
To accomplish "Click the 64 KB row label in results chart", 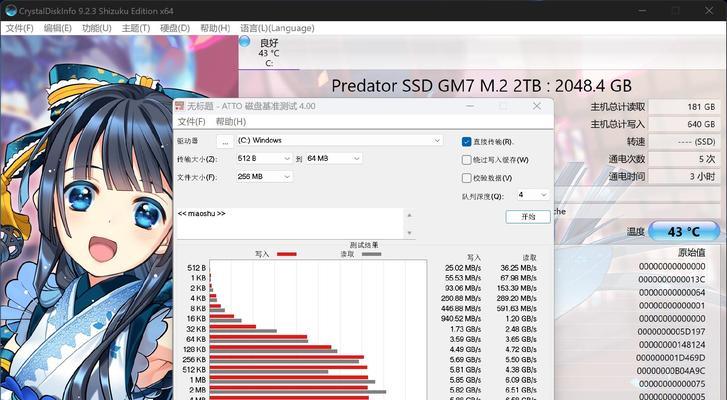I will tap(196, 339).
